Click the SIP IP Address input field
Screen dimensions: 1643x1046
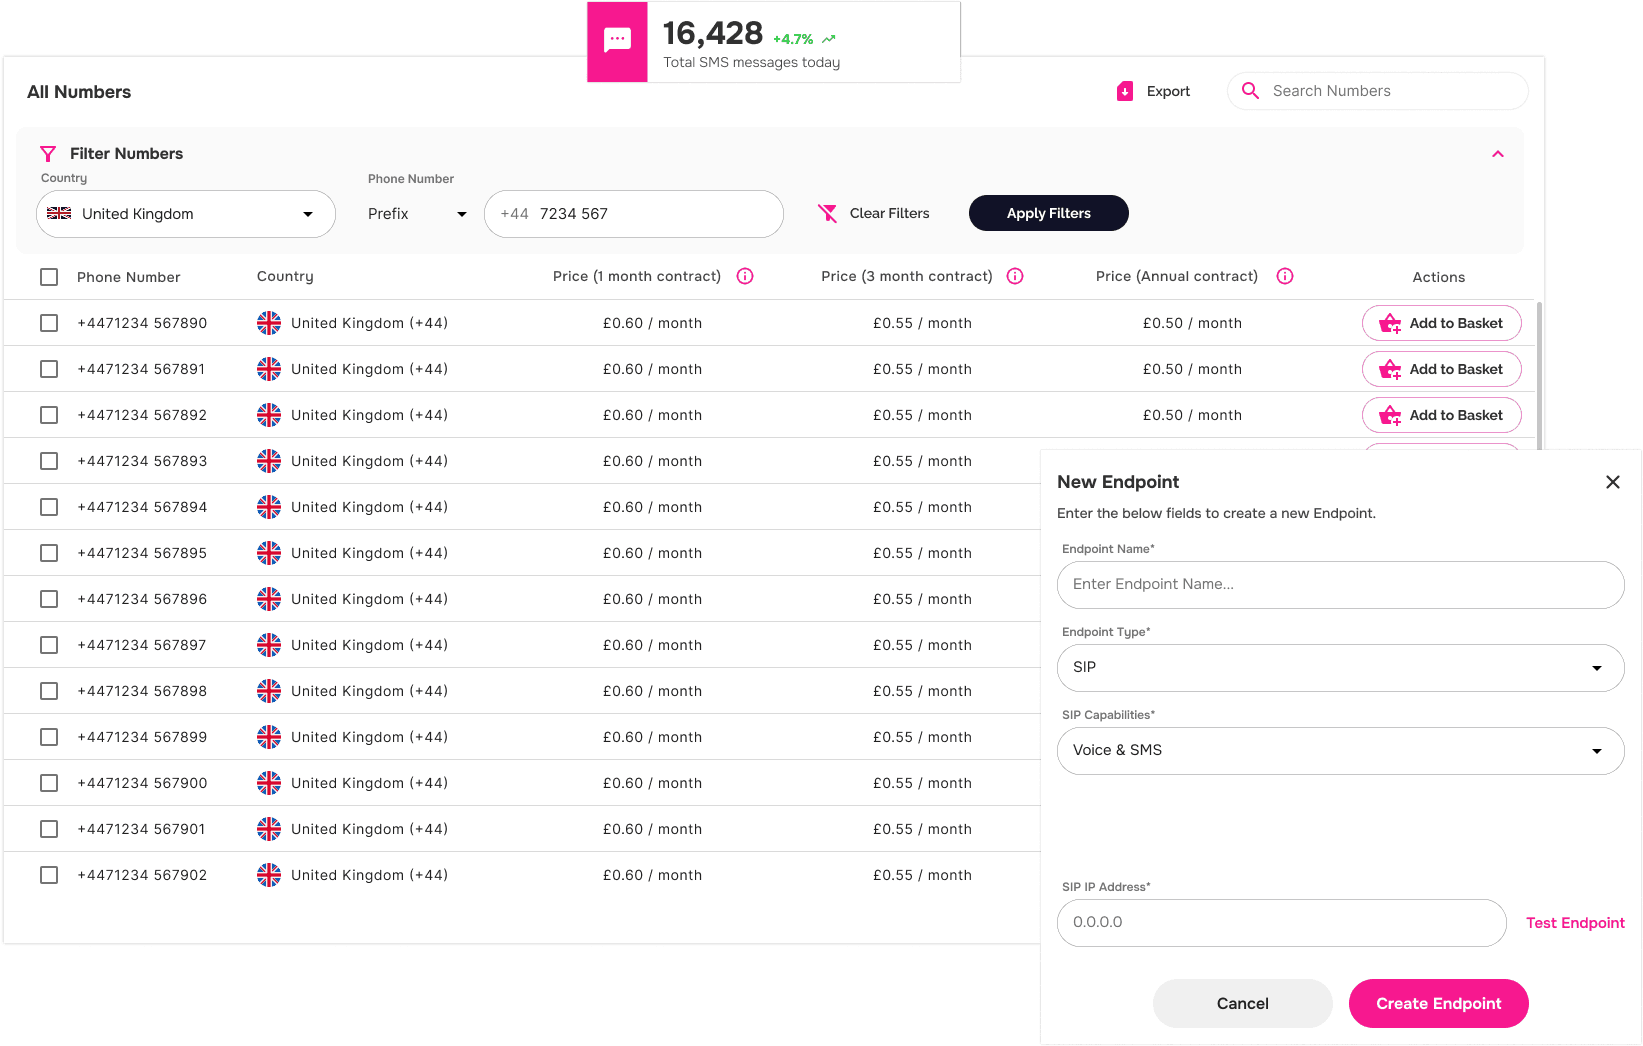tap(1282, 923)
